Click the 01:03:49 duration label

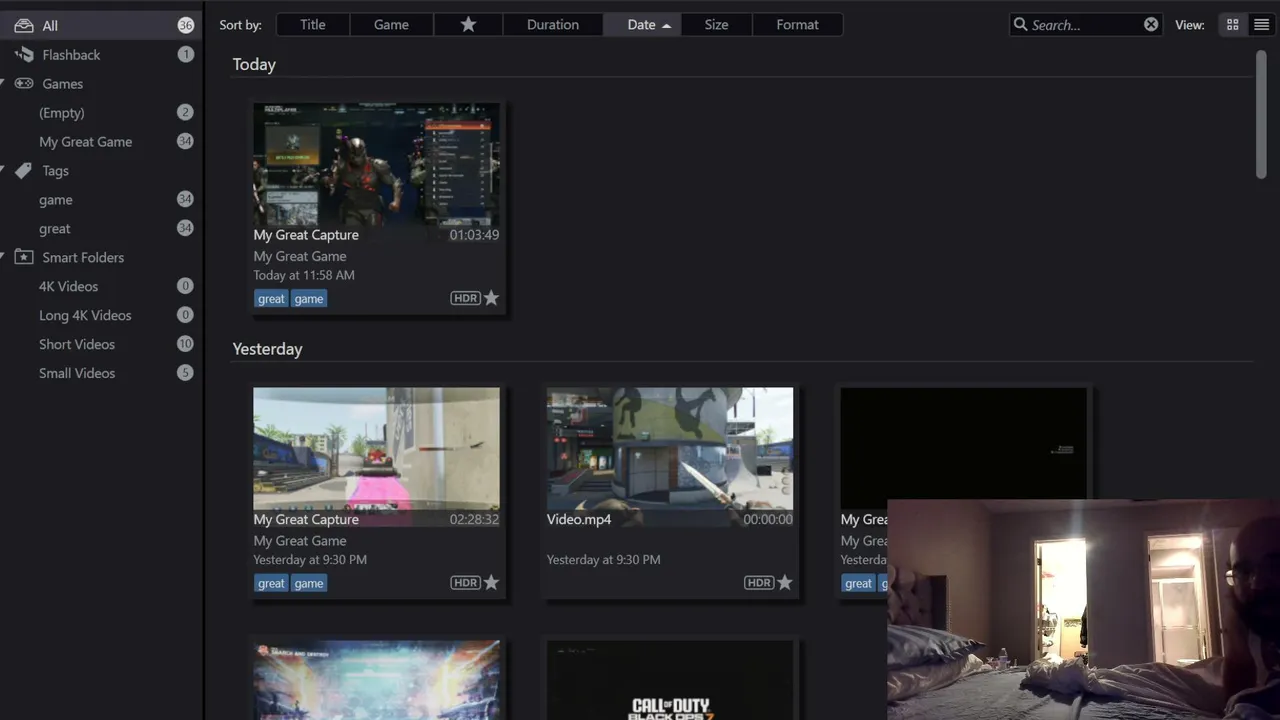pos(474,235)
